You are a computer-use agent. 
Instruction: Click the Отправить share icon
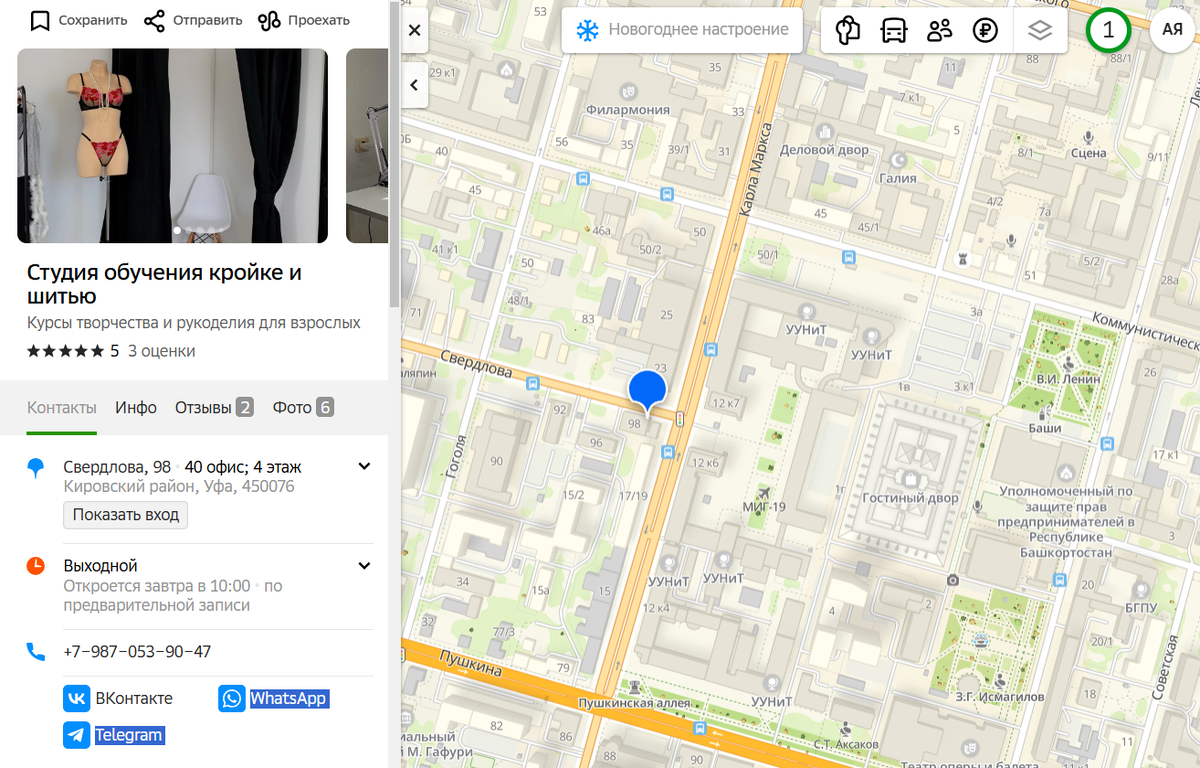tap(154, 20)
